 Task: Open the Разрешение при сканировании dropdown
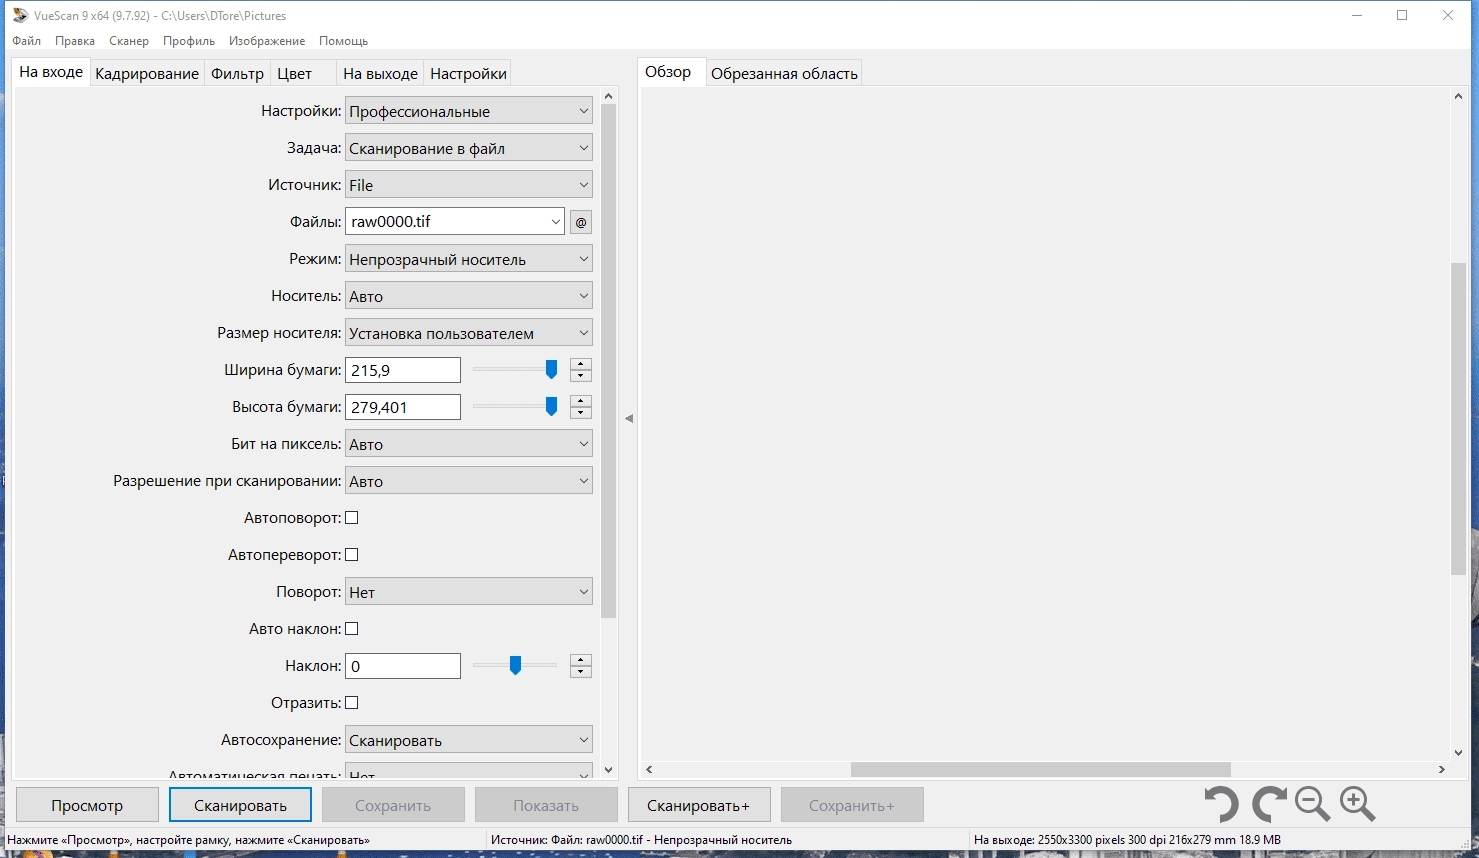pyautogui.click(x=468, y=481)
